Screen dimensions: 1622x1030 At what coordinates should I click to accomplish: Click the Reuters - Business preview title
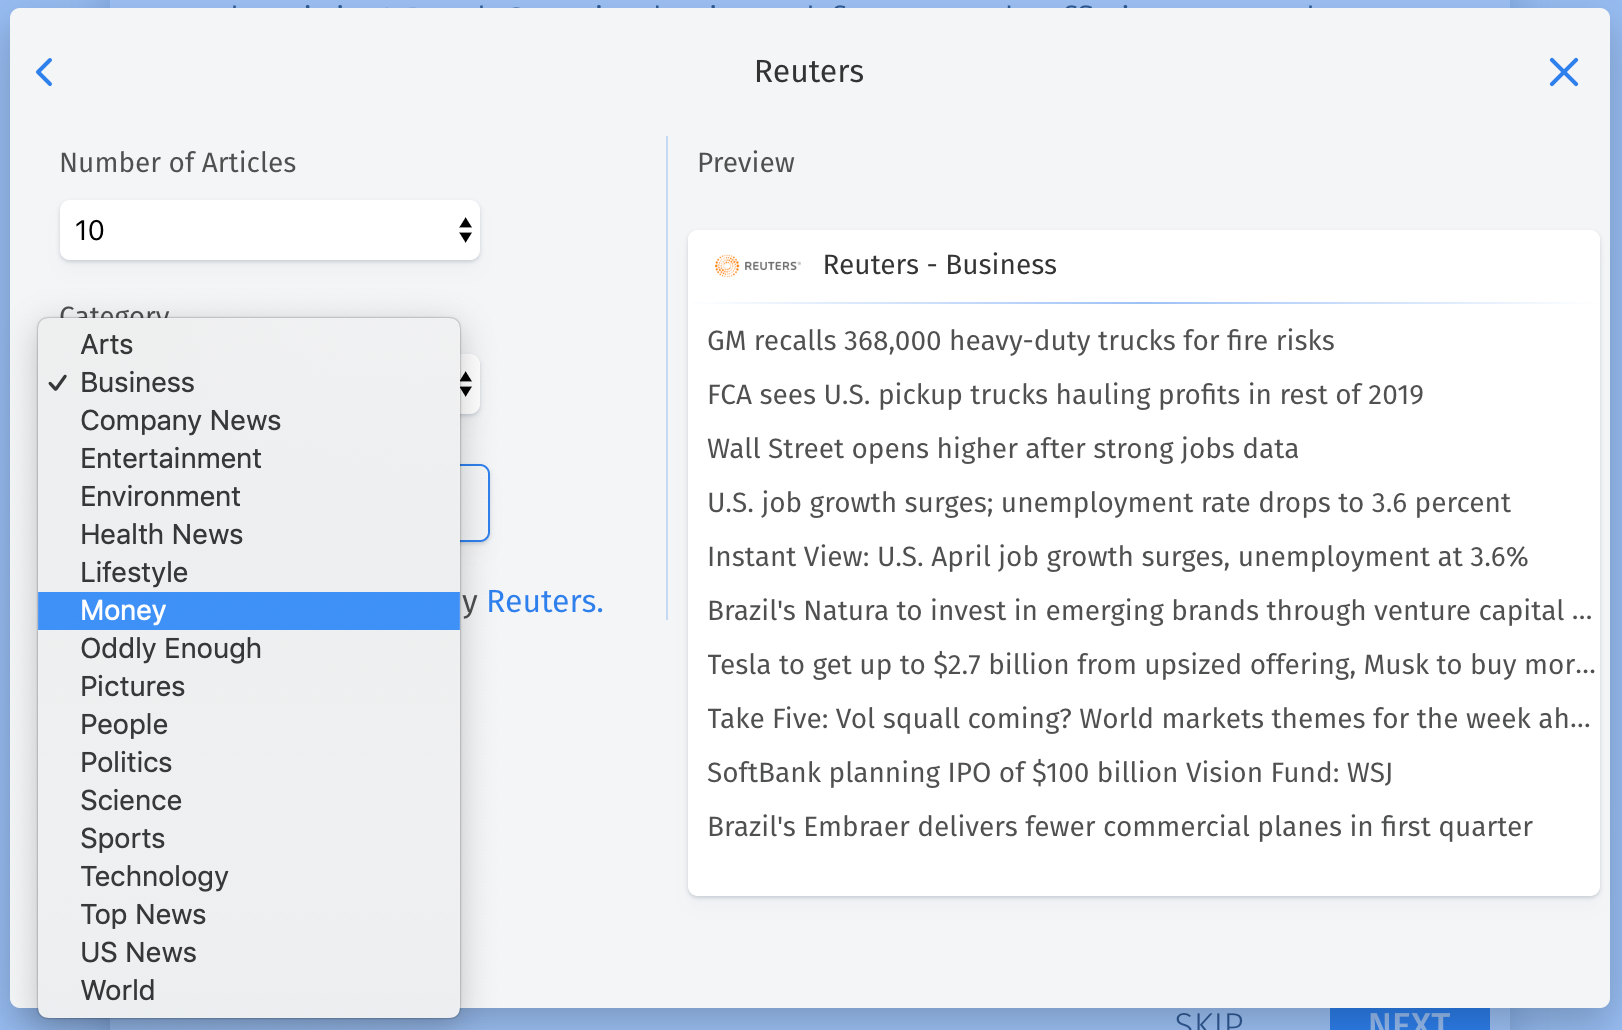tap(940, 265)
